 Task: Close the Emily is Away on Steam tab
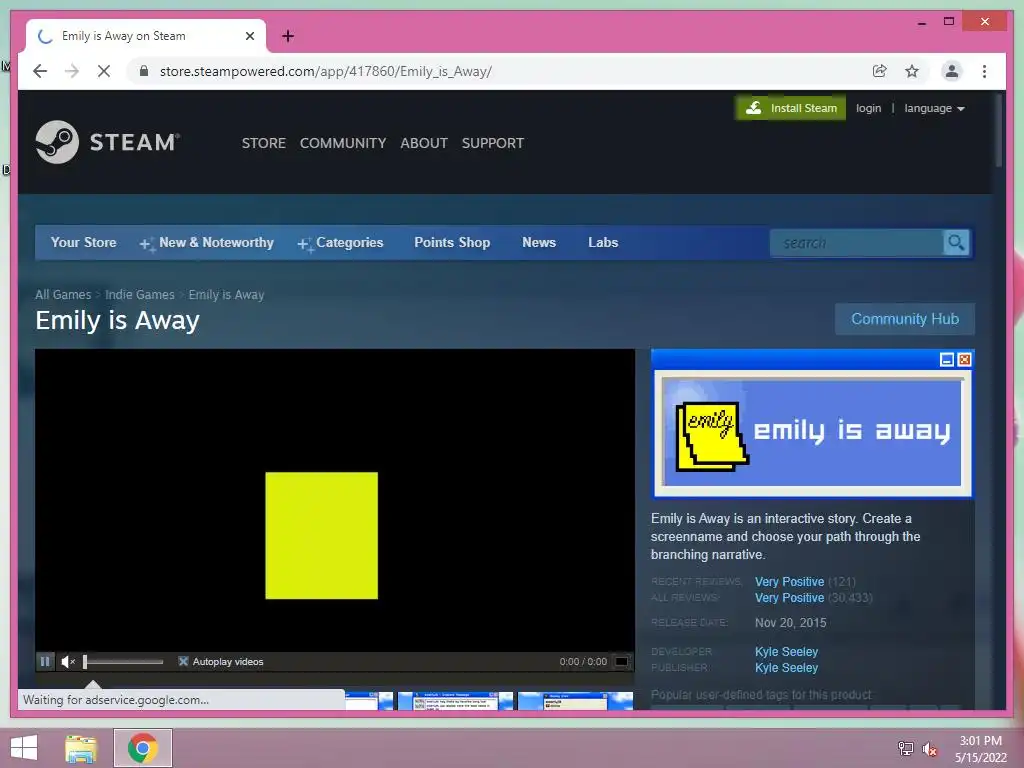(x=249, y=36)
